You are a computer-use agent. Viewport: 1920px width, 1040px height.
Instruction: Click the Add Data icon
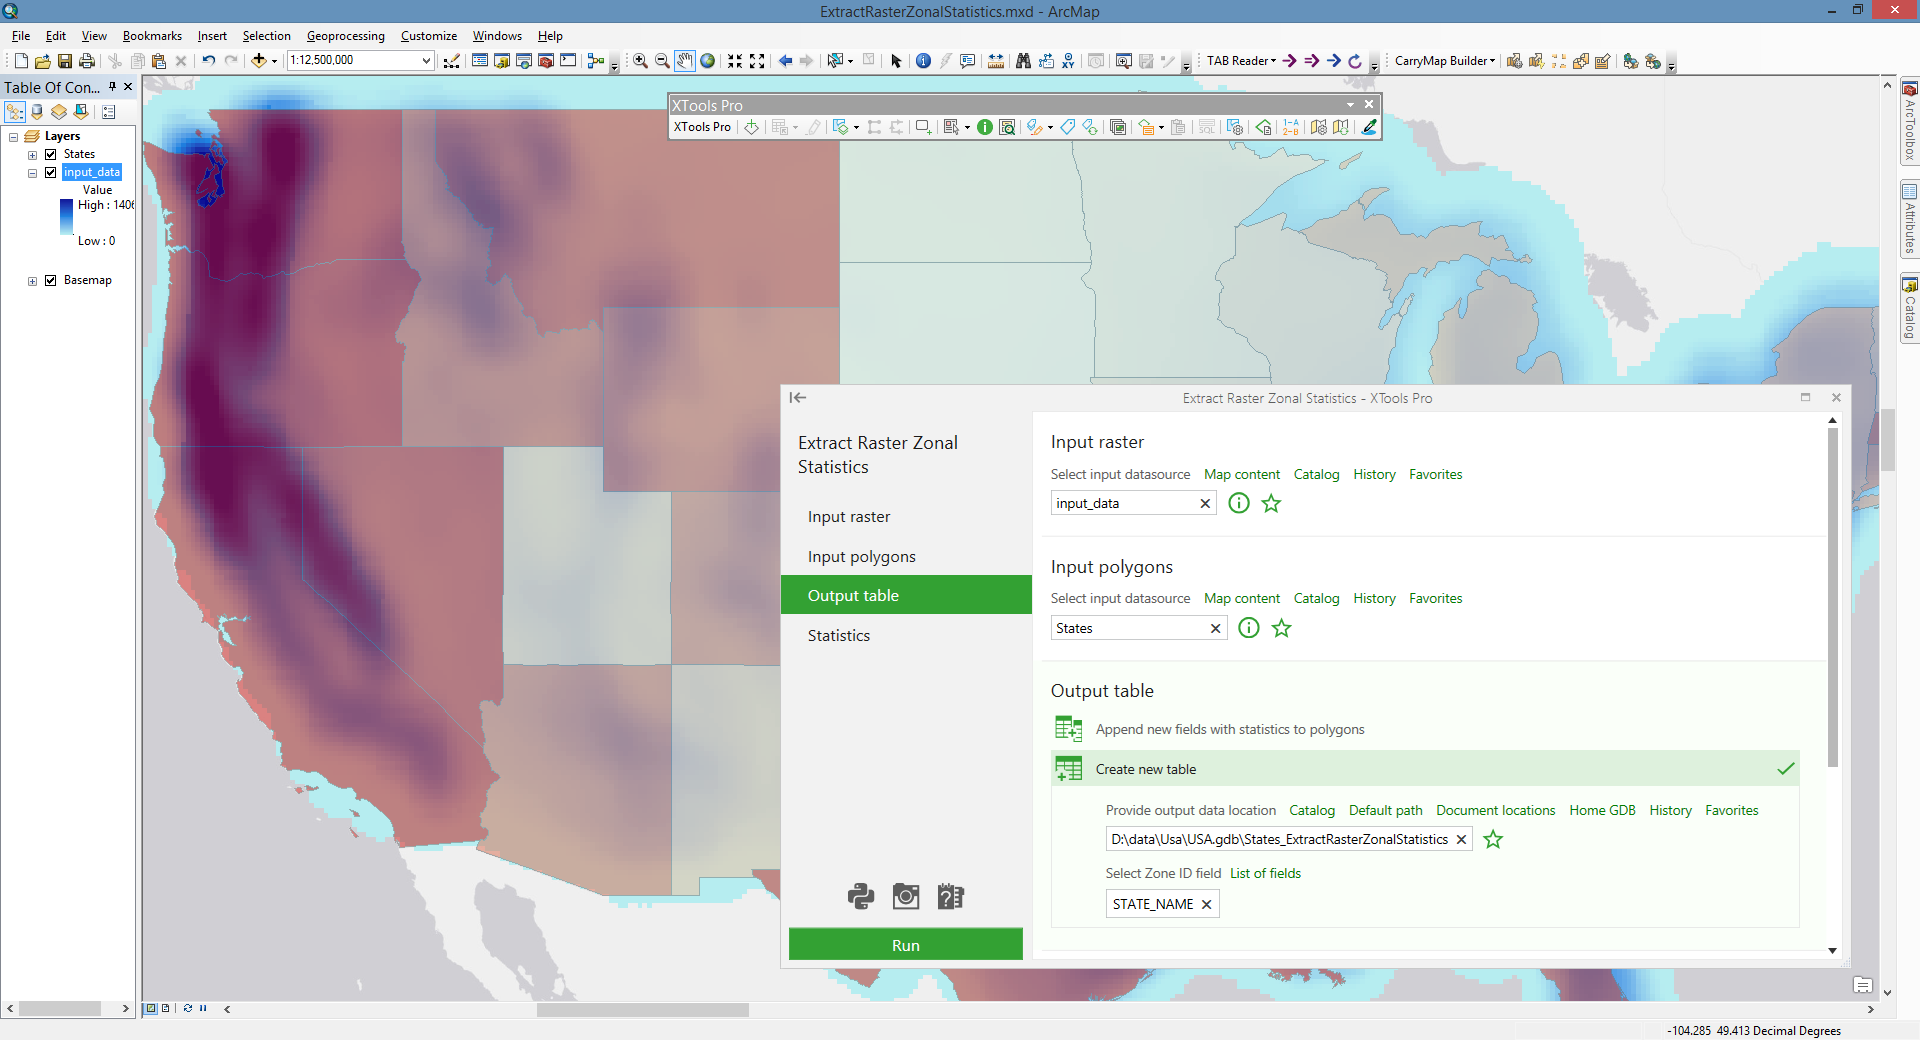click(259, 61)
